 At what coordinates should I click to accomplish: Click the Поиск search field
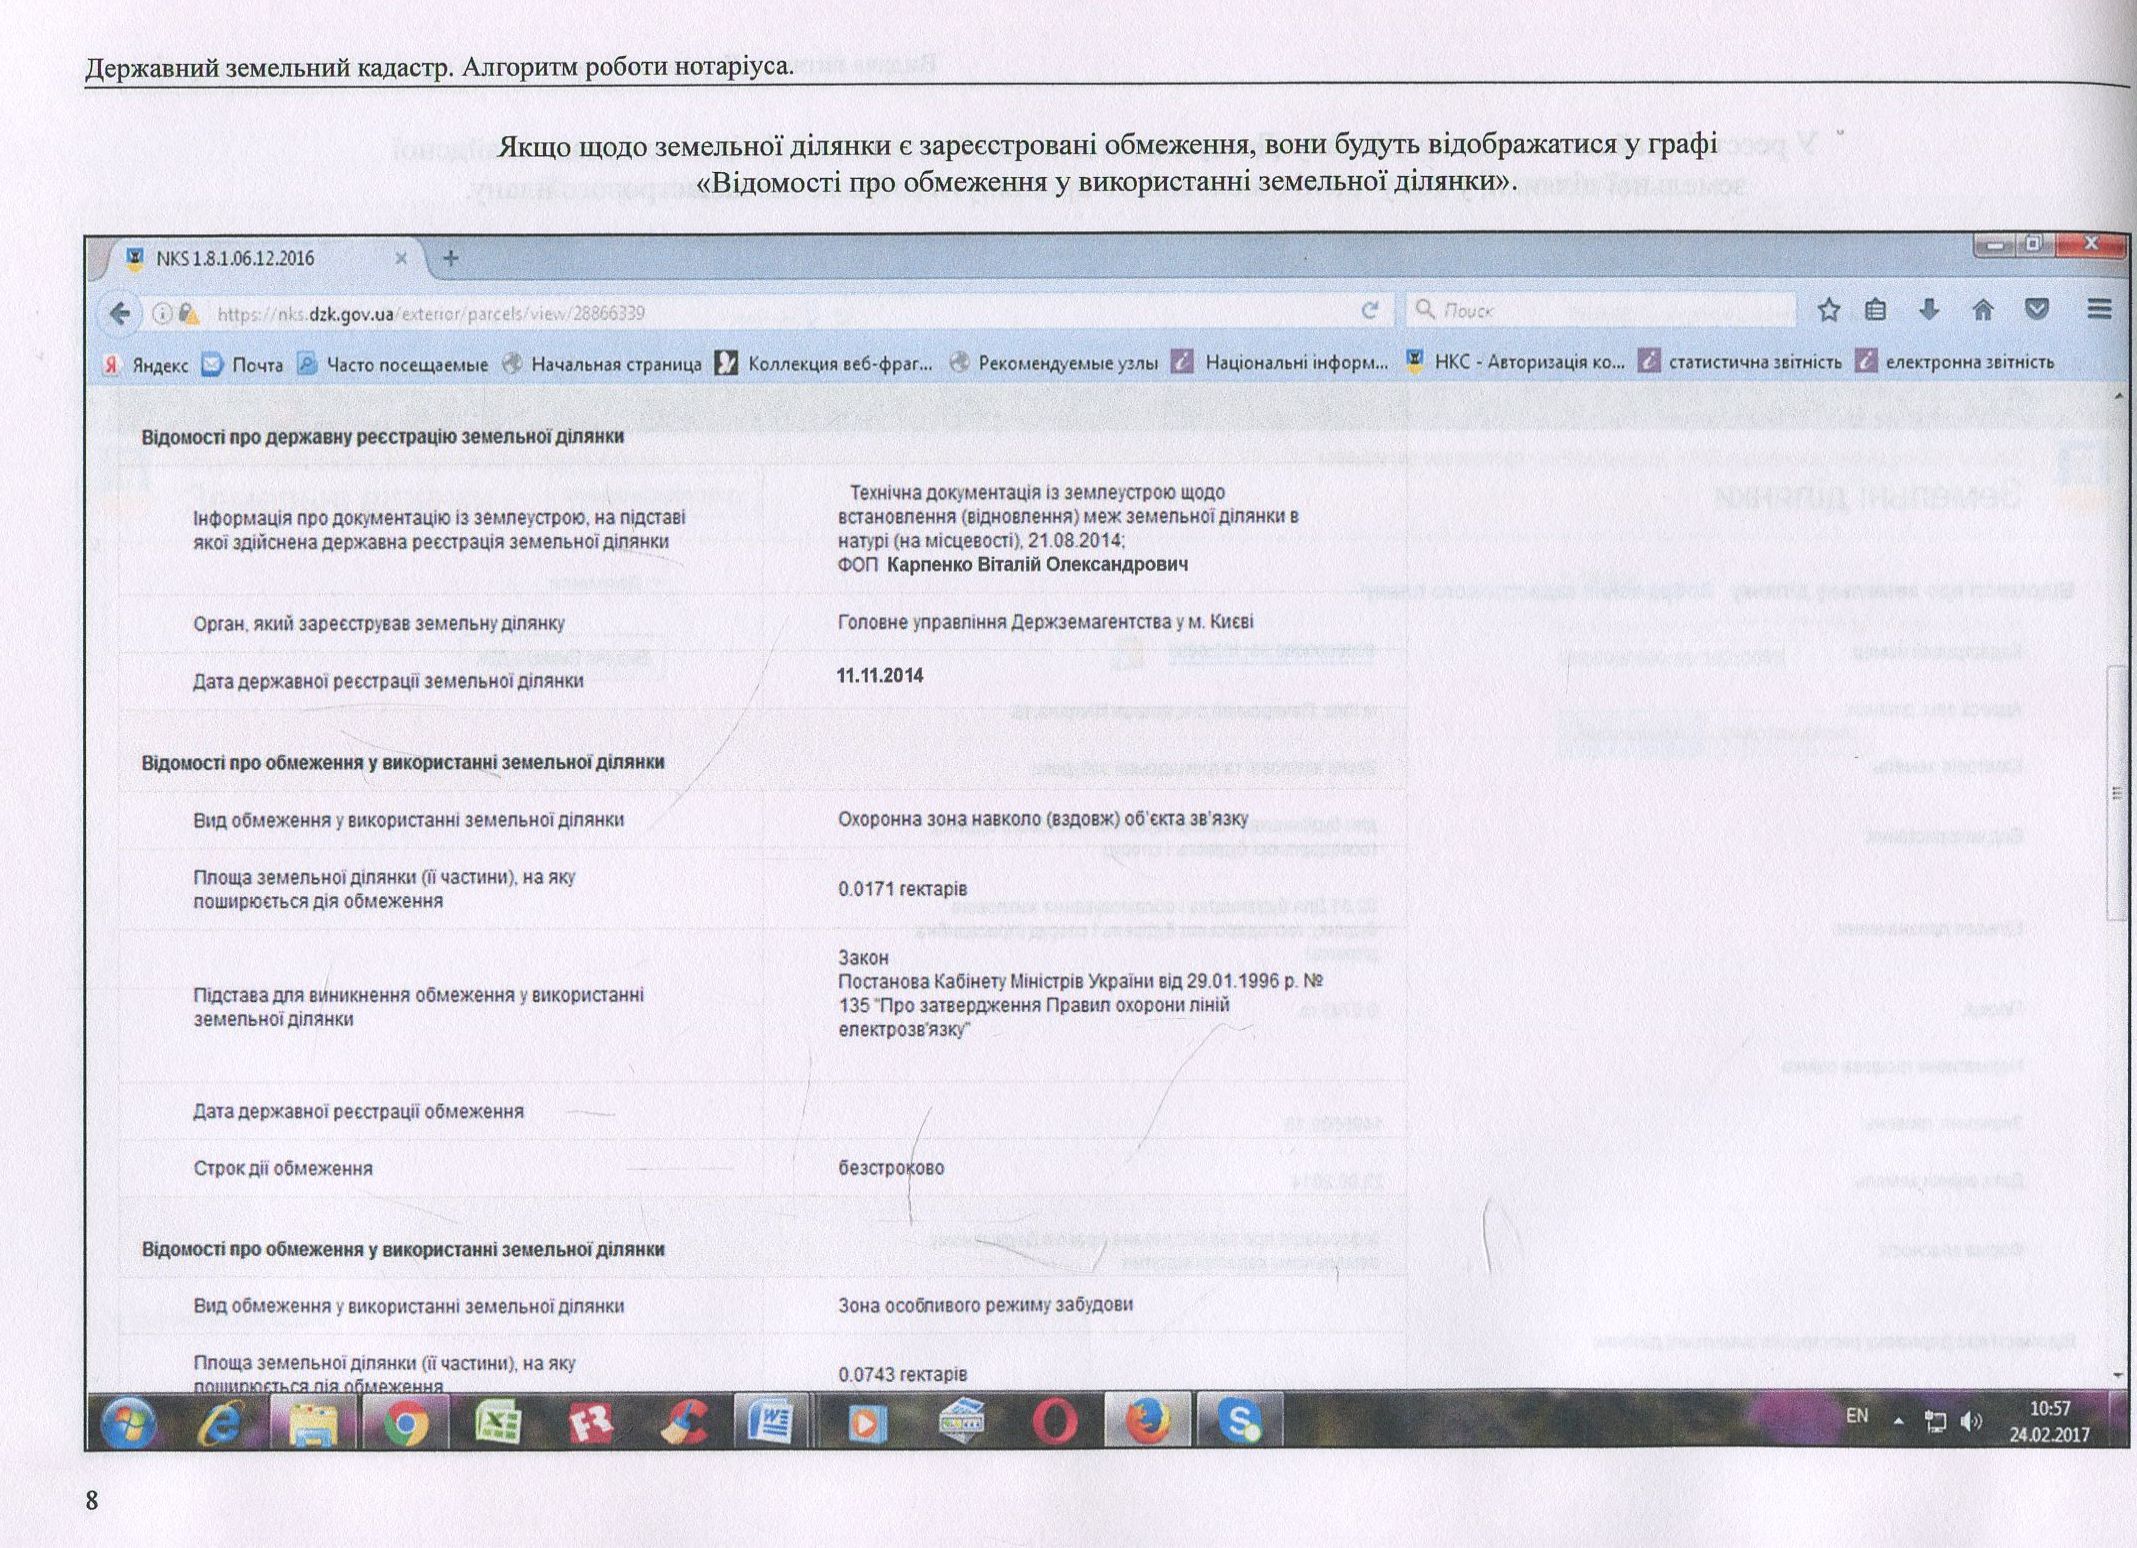[x=1600, y=310]
